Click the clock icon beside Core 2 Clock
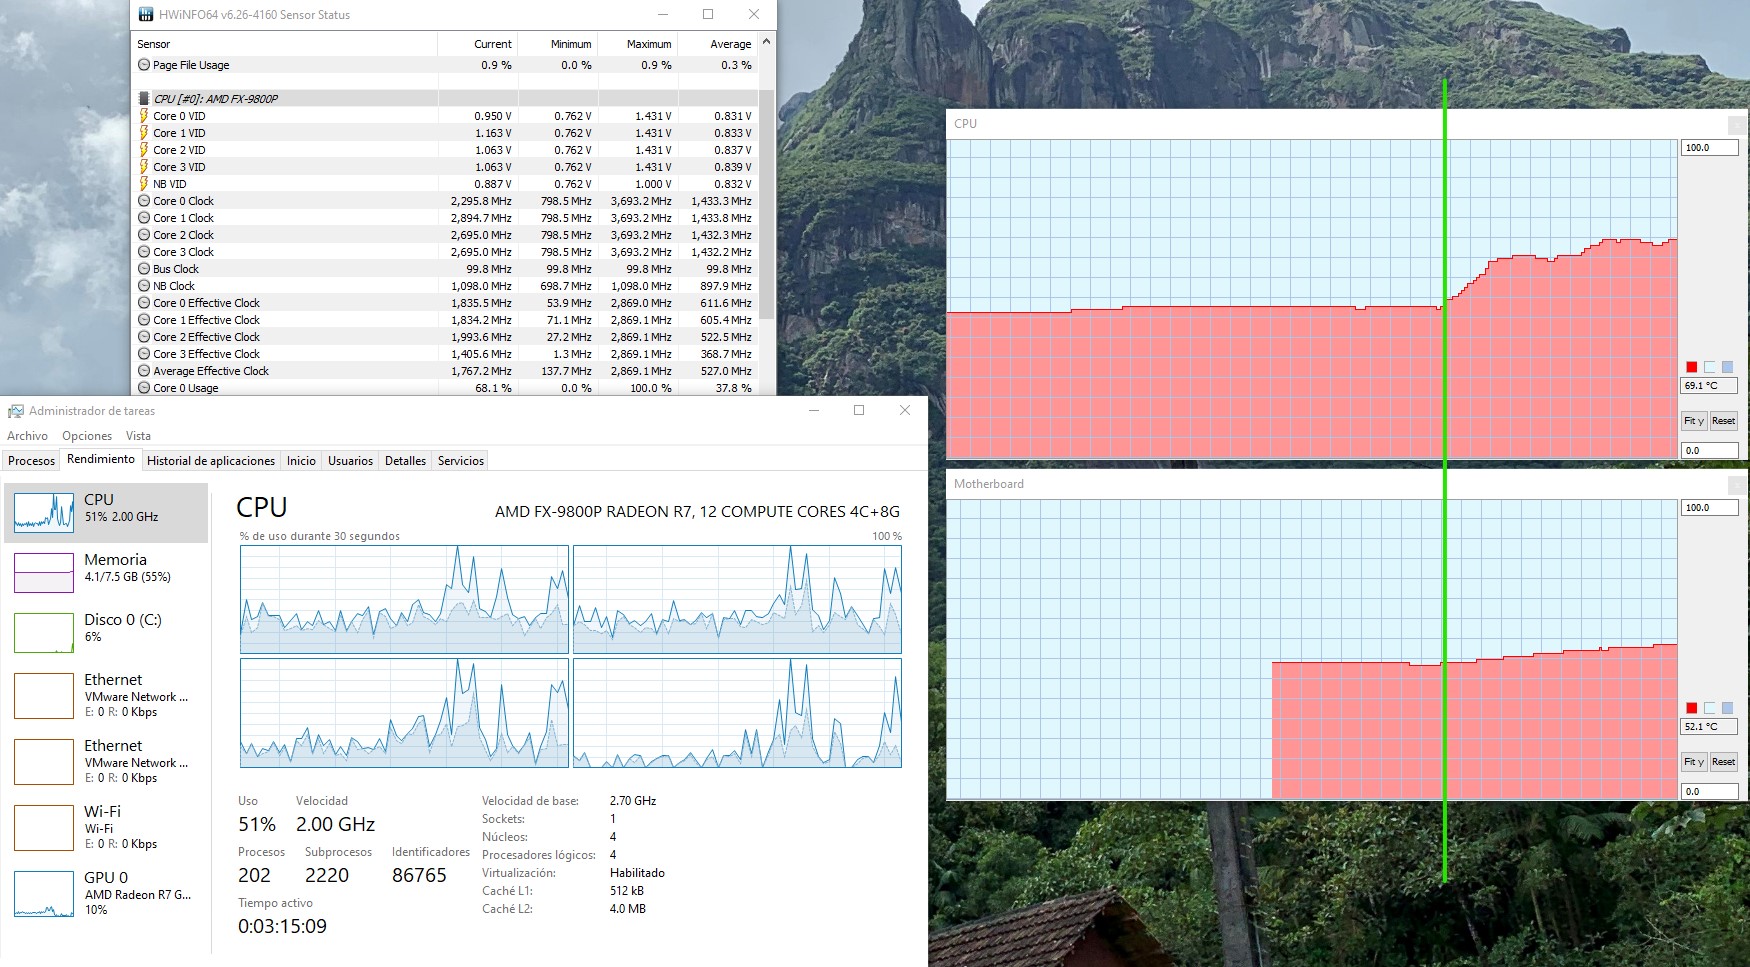 click(x=144, y=235)
